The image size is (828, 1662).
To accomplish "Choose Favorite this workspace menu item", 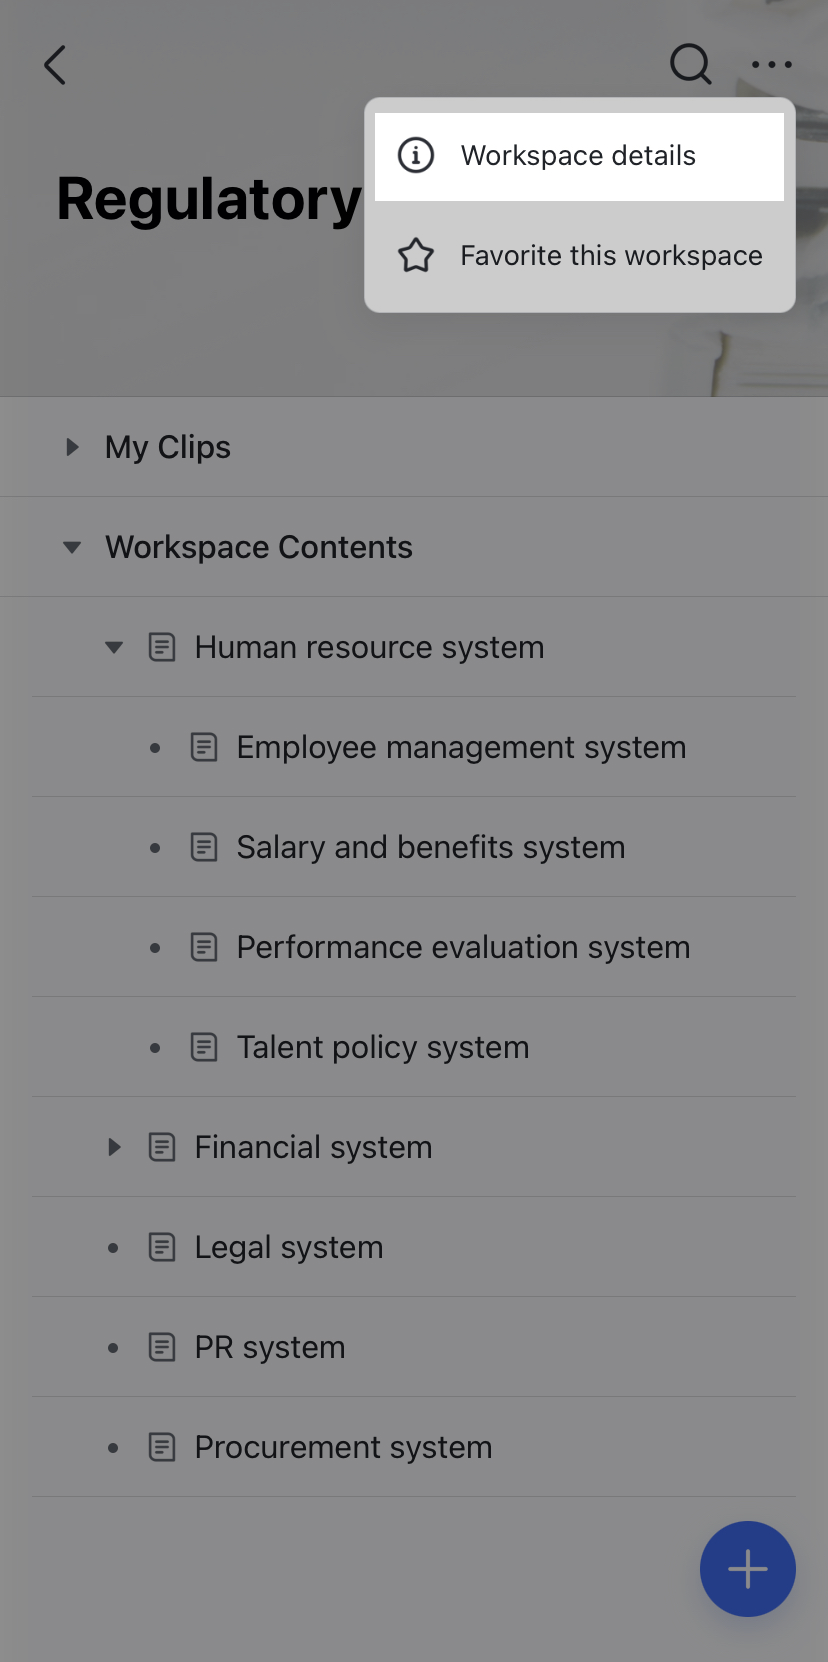I will 611,256.
